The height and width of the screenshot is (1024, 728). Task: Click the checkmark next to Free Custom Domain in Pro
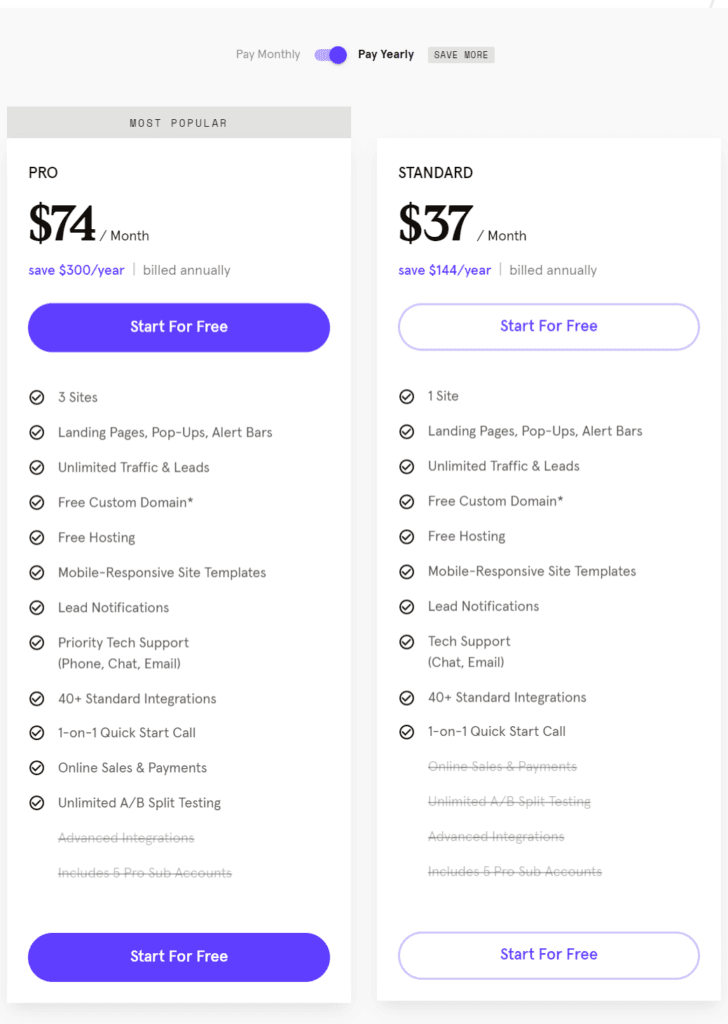[36, 502]
